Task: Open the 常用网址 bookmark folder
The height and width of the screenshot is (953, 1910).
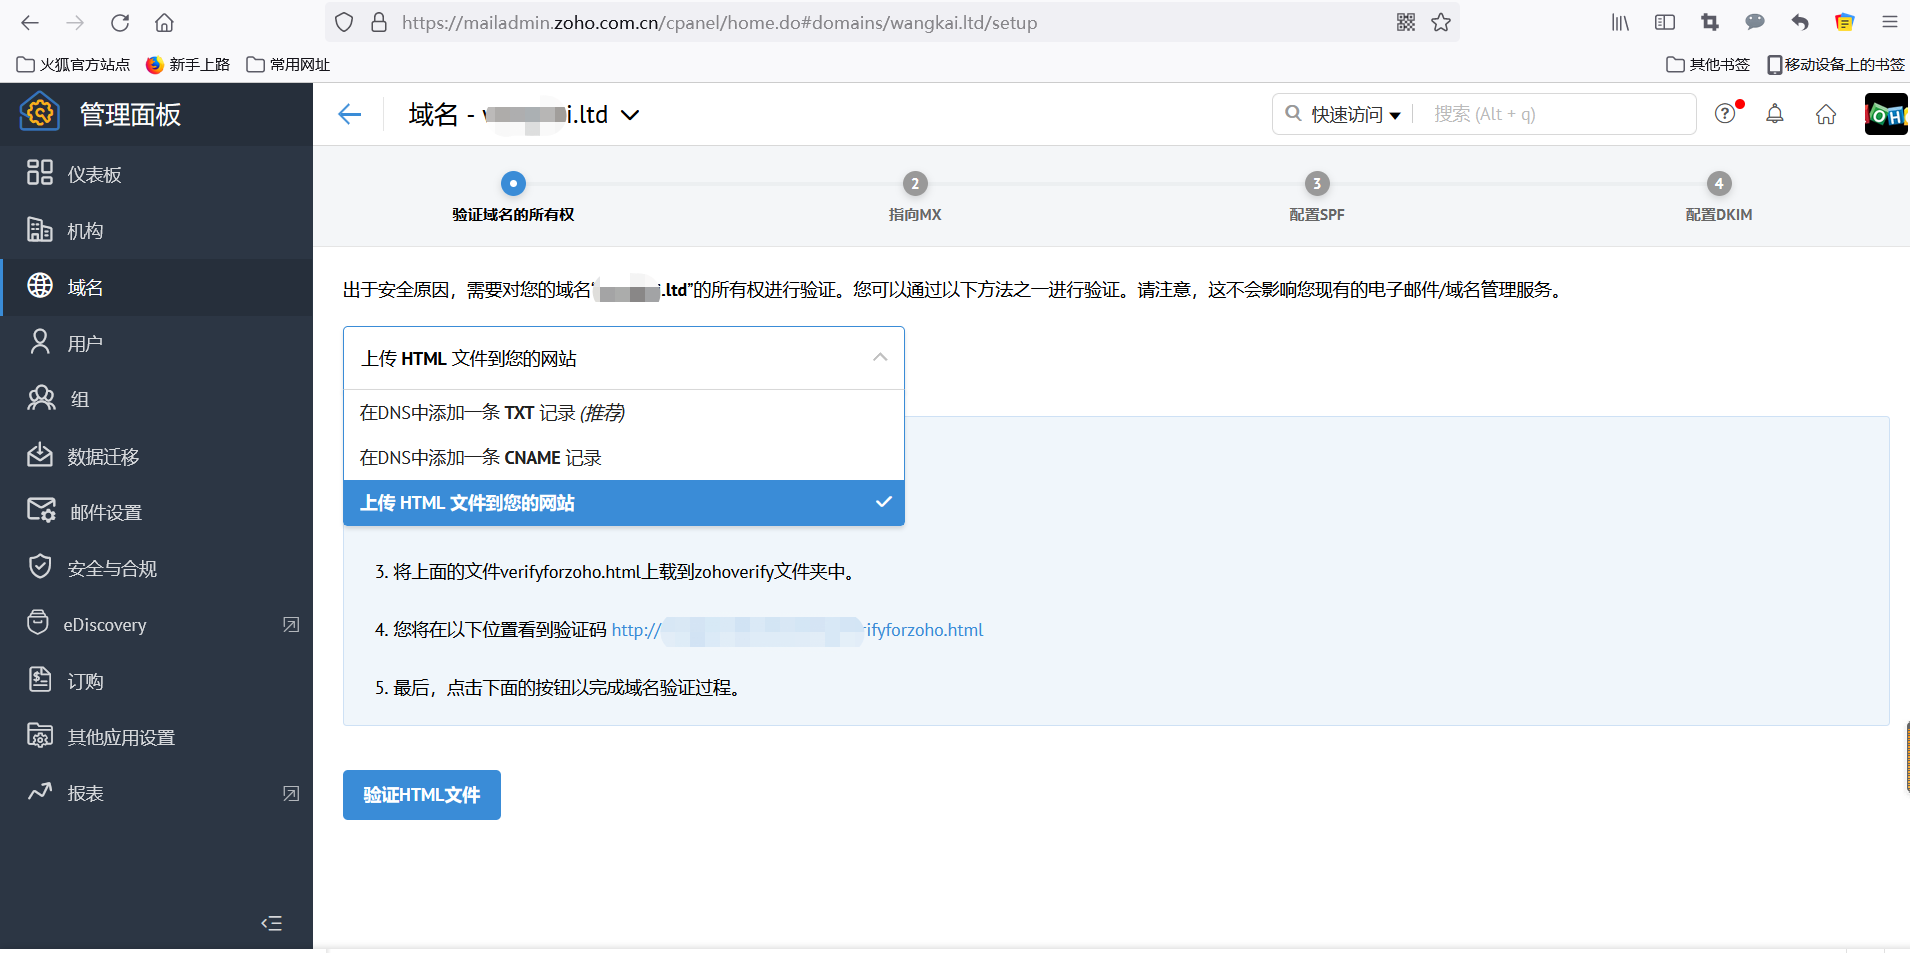Action: 288,65
